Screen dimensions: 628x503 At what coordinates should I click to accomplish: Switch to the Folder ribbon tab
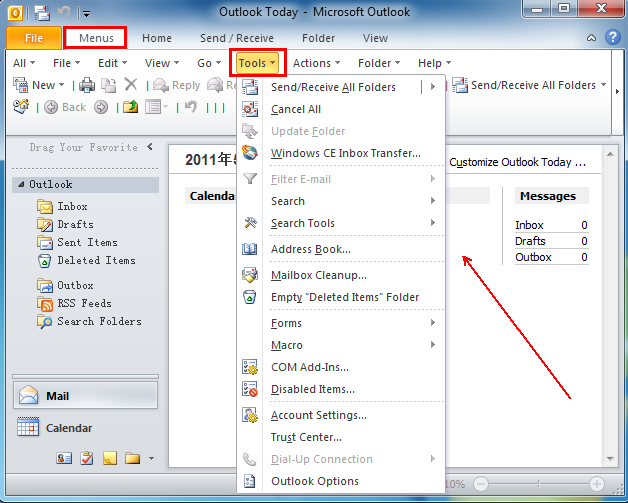pyautogui.click(x=318, y=38)
